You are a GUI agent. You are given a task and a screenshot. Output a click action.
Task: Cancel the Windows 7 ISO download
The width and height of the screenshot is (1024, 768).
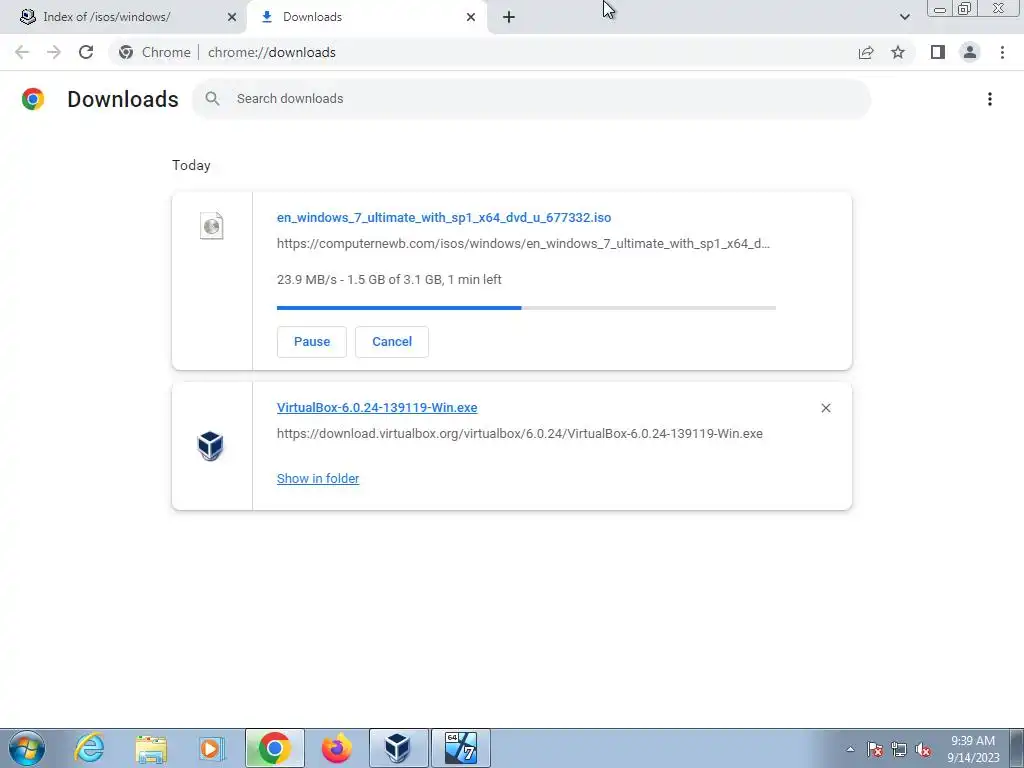pyautogui.click(x=392, y=342)
